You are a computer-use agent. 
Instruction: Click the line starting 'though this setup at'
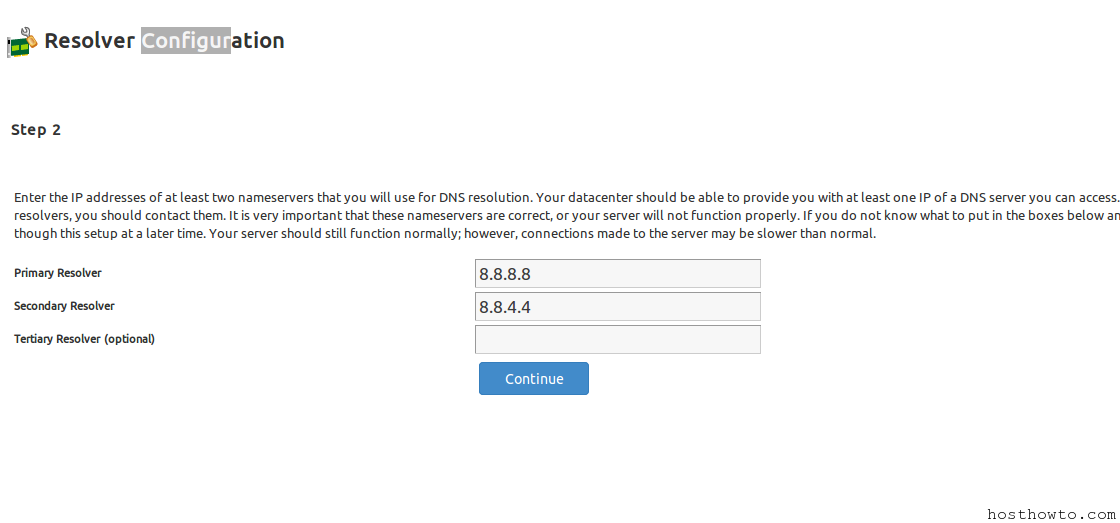[x=444, y=234]
